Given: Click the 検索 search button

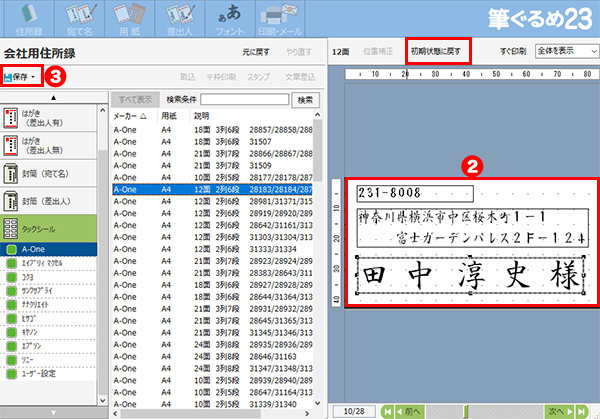Looking at the screenshot, I should (x=305, y=100).
